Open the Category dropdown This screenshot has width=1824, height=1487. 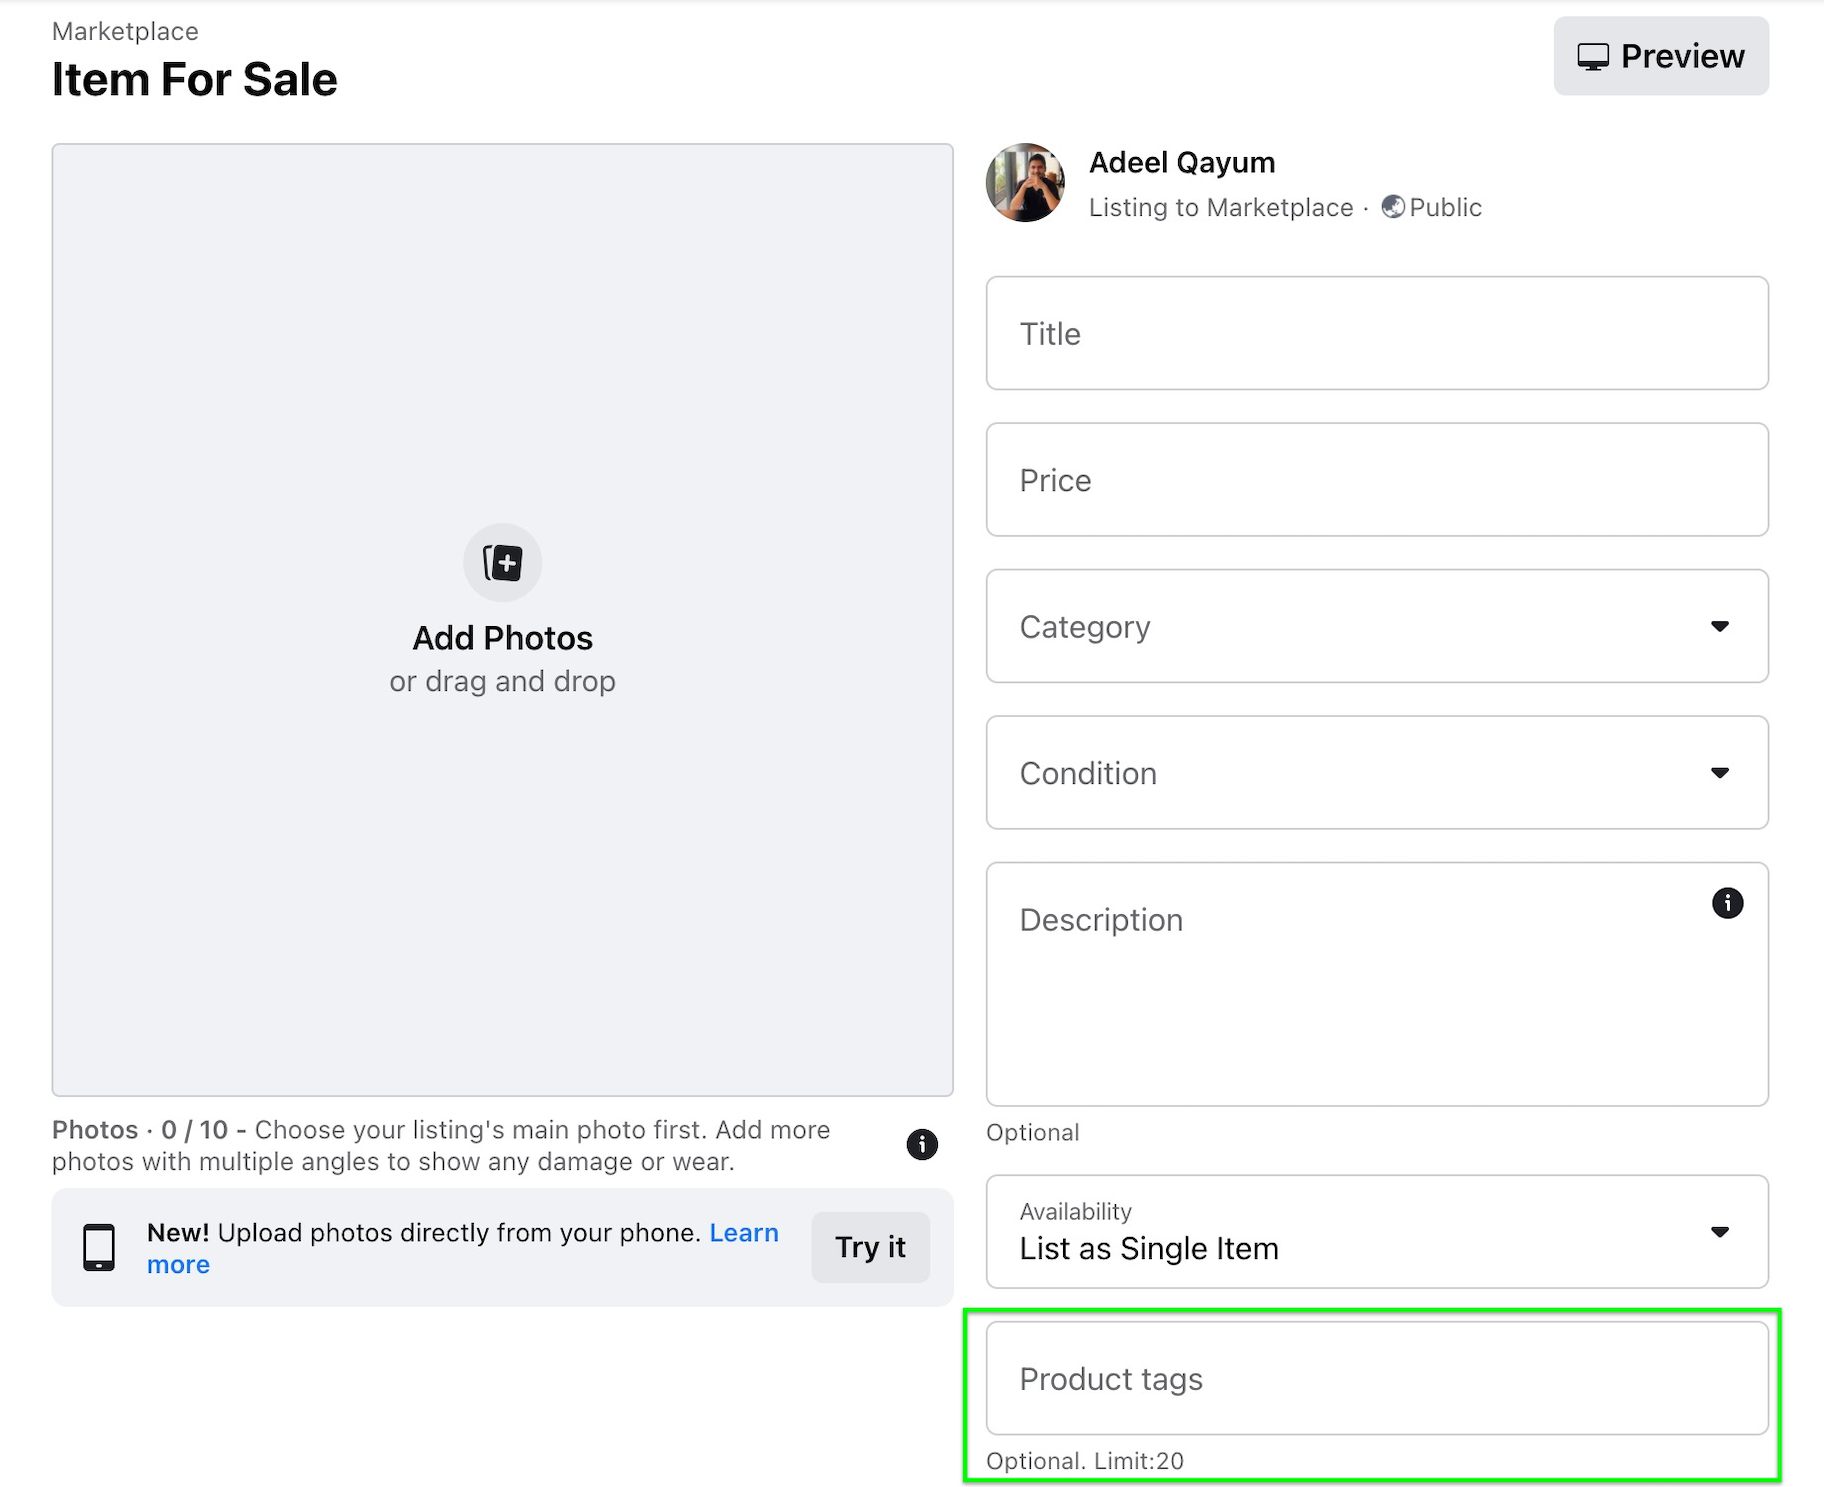[1376, 626]
